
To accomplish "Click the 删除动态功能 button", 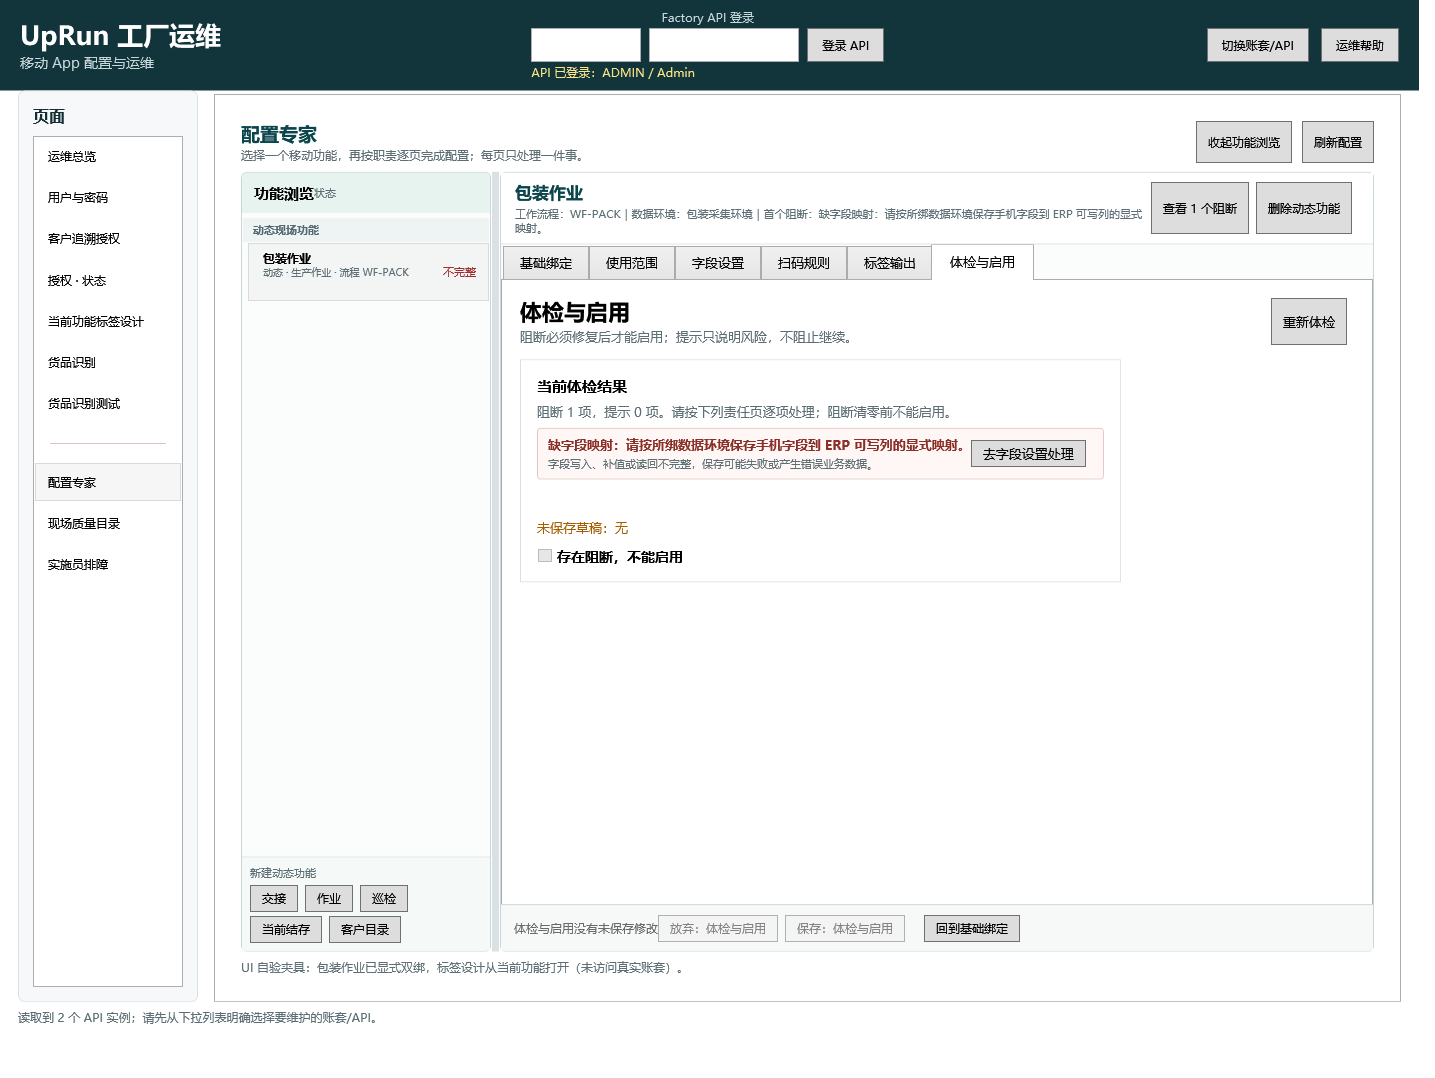I will pyautogui.click(x=1304, y=208).
